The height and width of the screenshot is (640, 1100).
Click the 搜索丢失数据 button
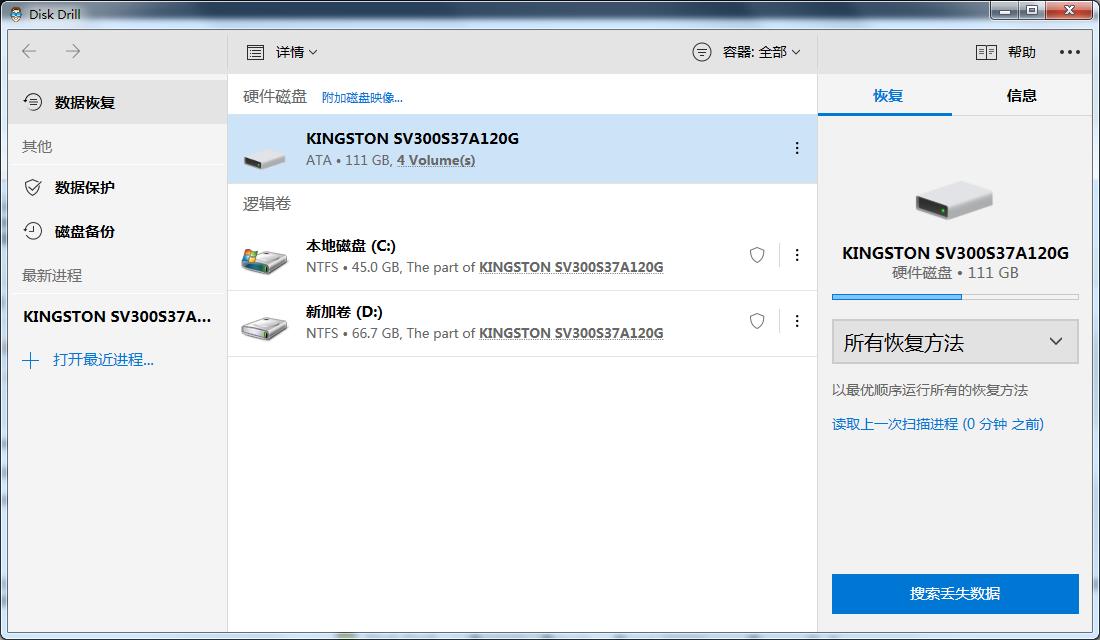point(955,594)
